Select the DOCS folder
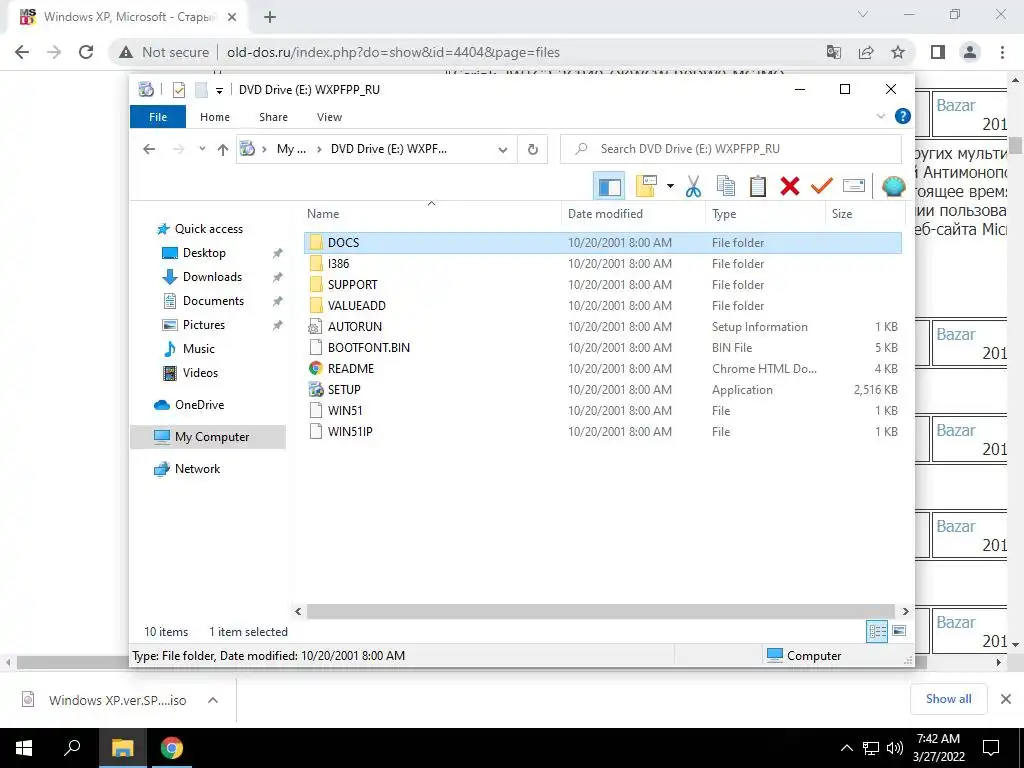This screenshot has width=1024, height=768. point(603,242)
